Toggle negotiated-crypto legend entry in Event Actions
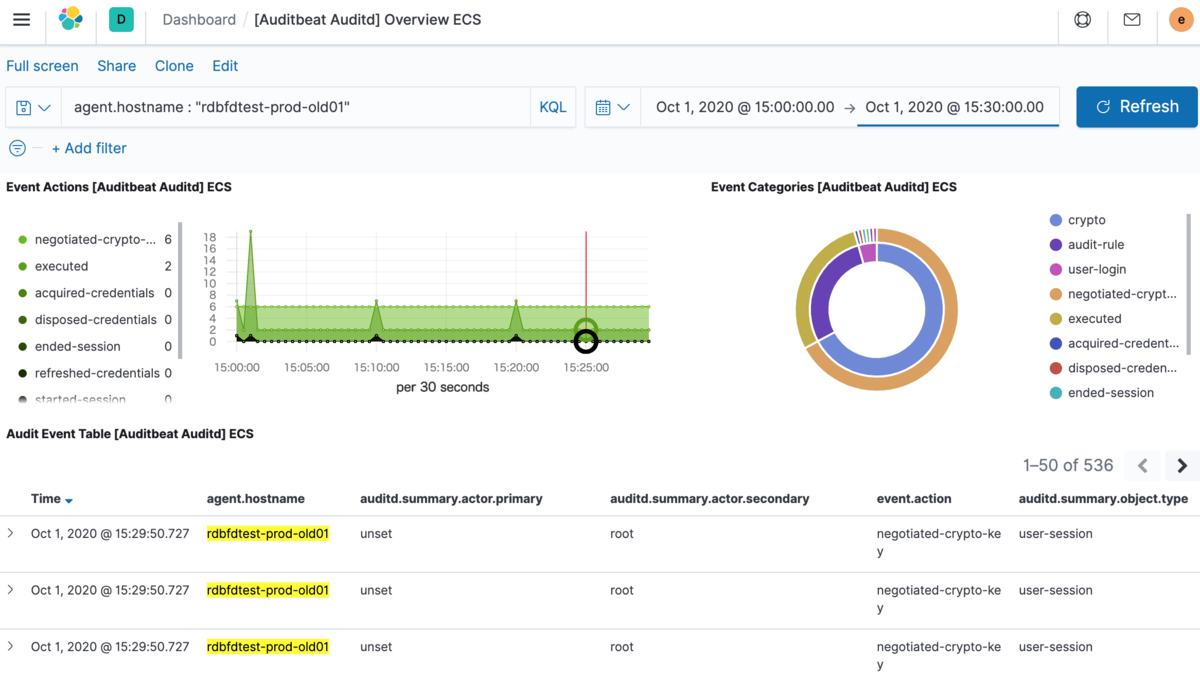The width and height of the screenshot is (1200, 683). (x=95, y=240)
